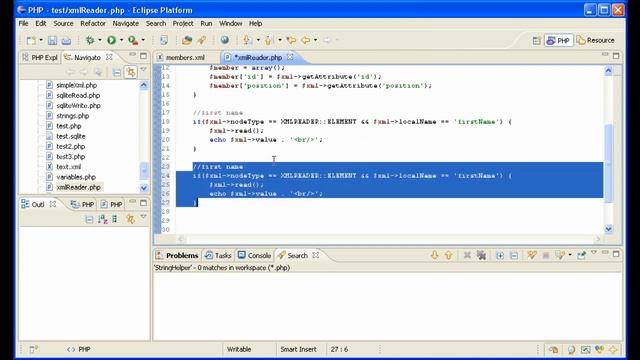The height and width of the screenshot is (360, 640).
Task: Show next match in Search view
Action: point(434,256)
